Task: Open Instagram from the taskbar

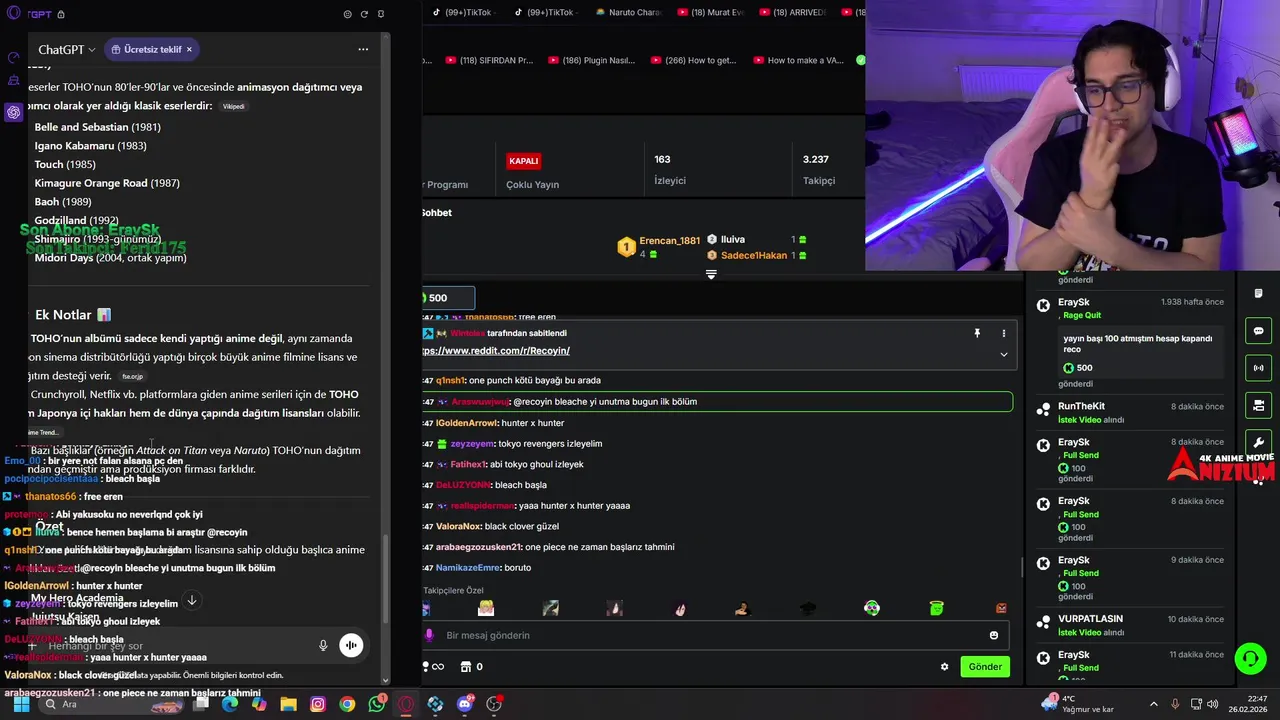Action: 318,704
